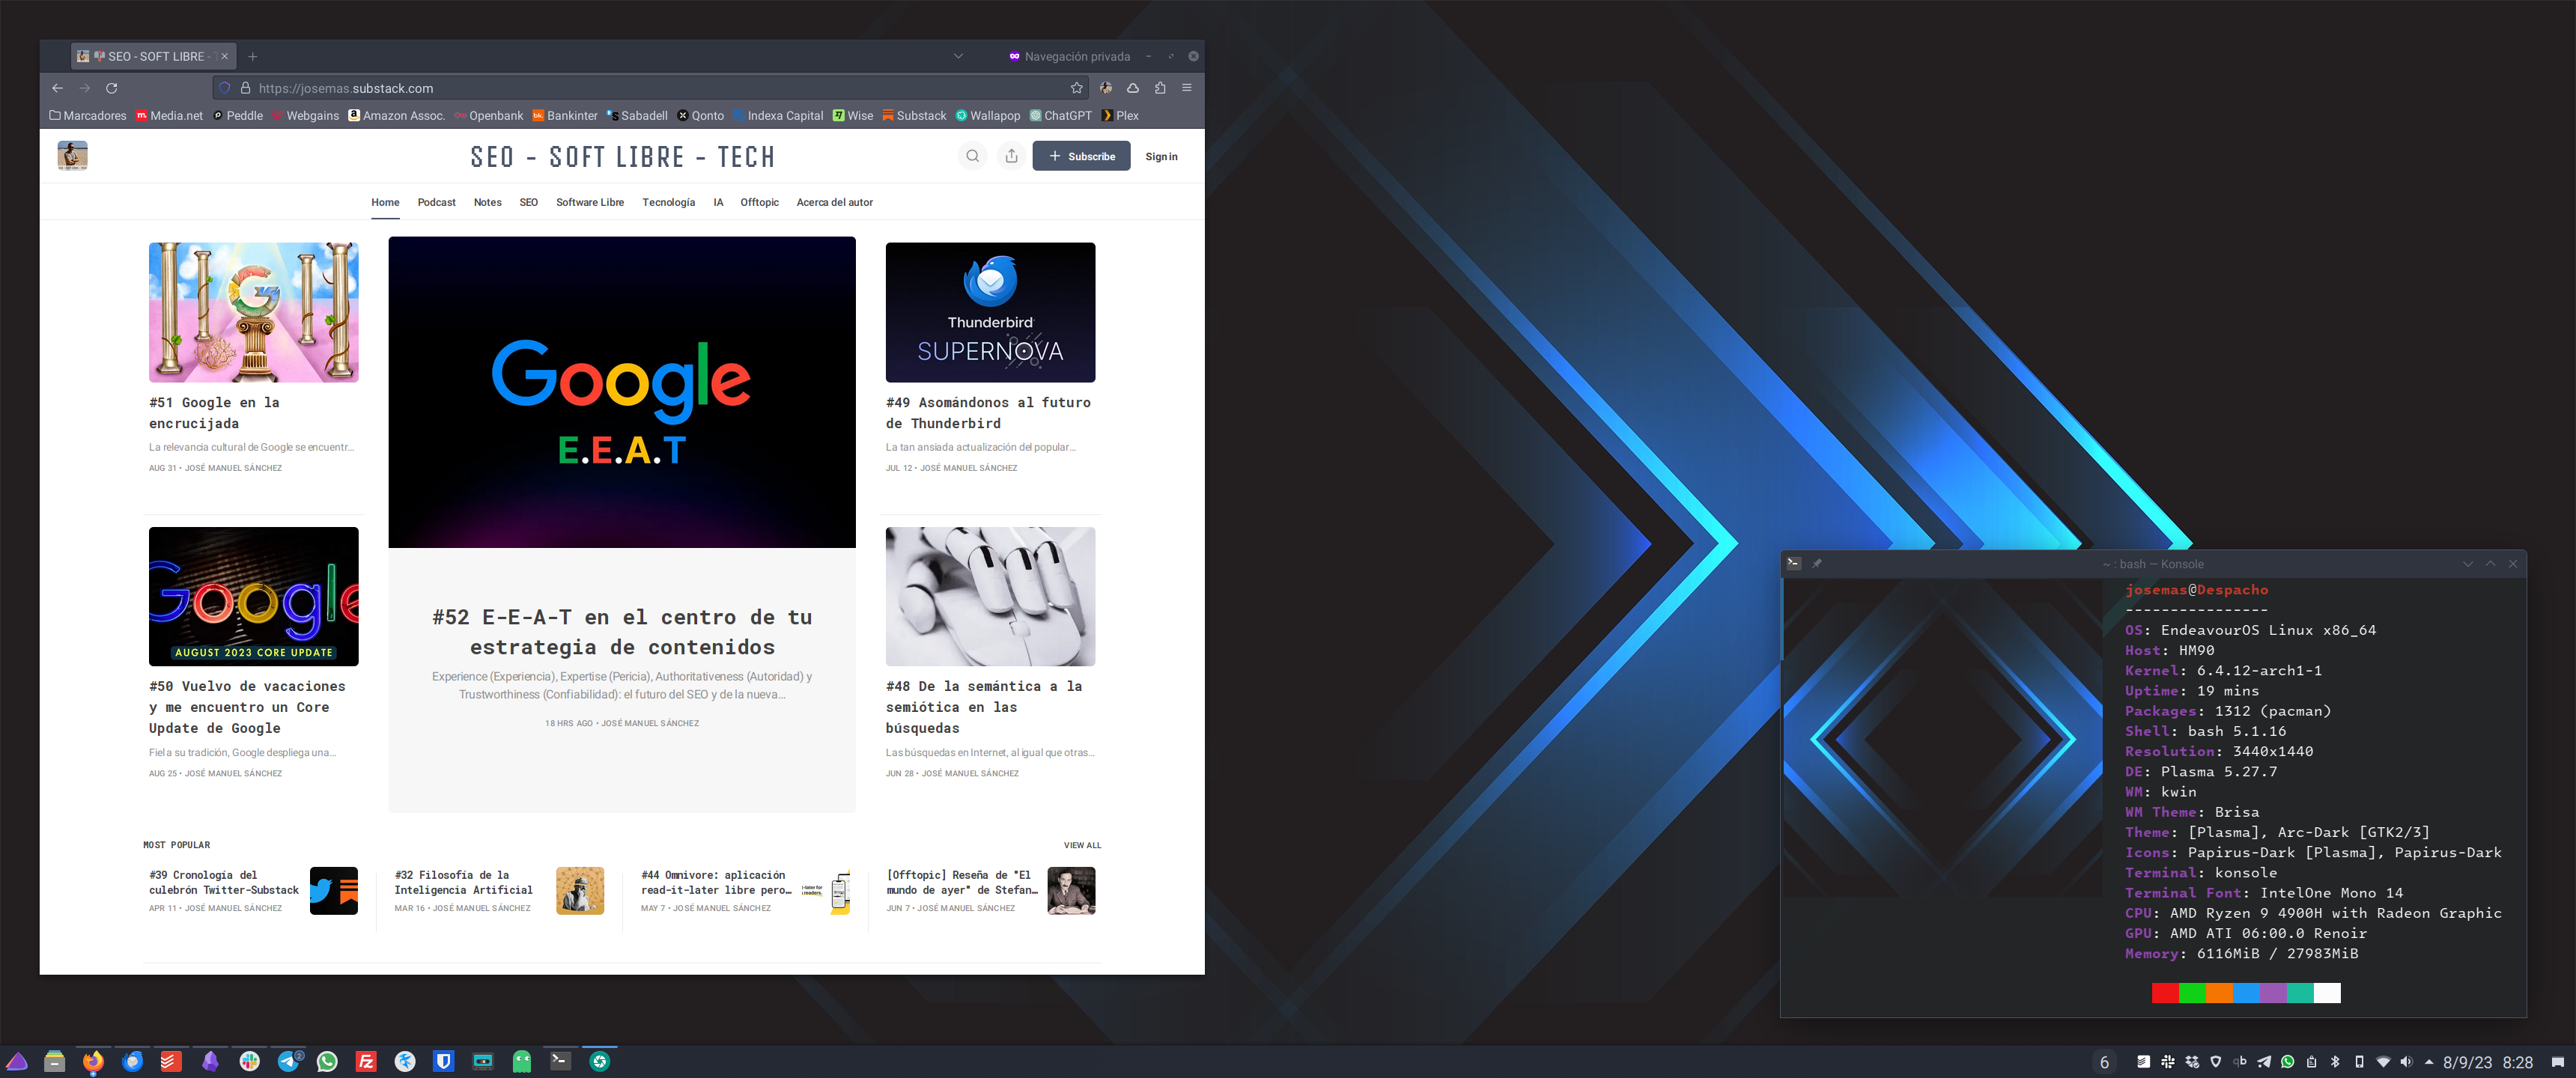Open Slack from the taskbar

tap(249, 1061)
